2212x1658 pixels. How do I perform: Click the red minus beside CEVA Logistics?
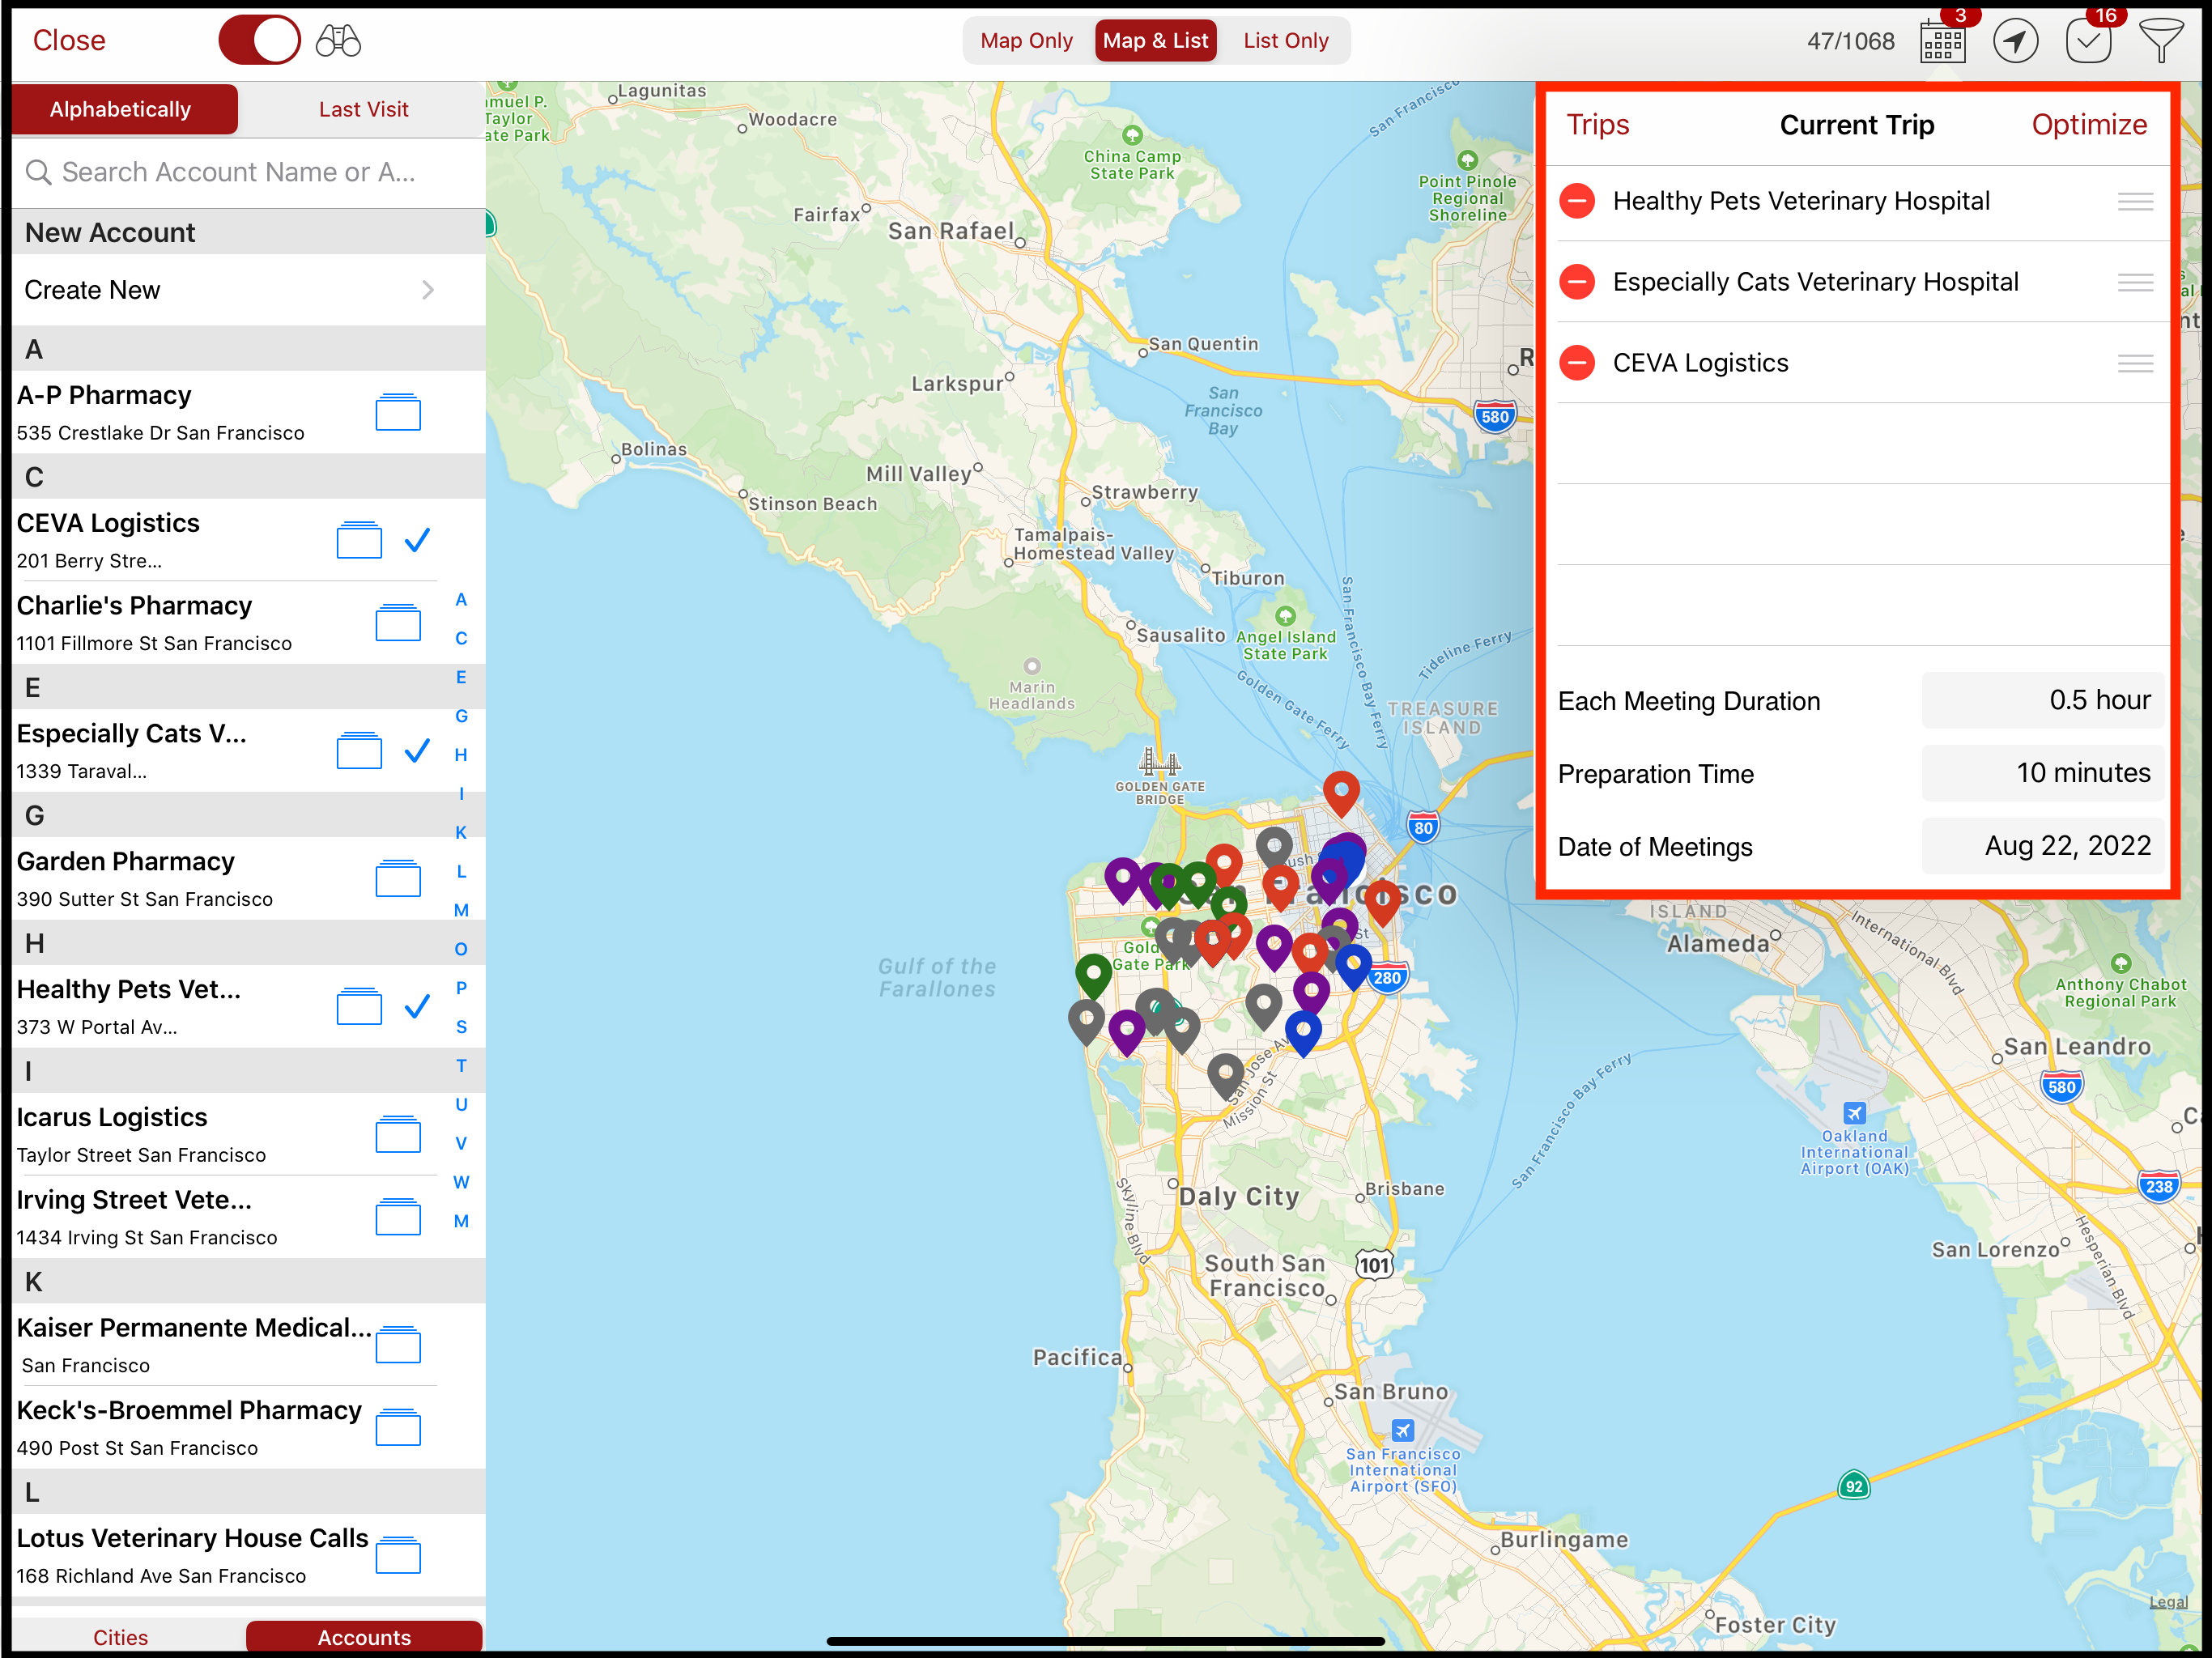point(1578,363)
